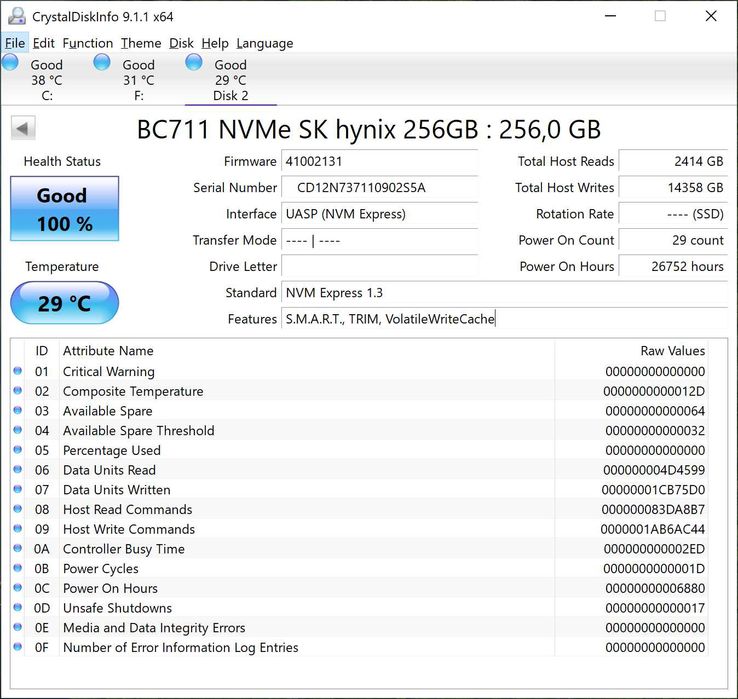Viewport: 738px width, 699px height.
Task: Click the Total Host Reads value 2414 GB
Action: click(x=673, y=161)
